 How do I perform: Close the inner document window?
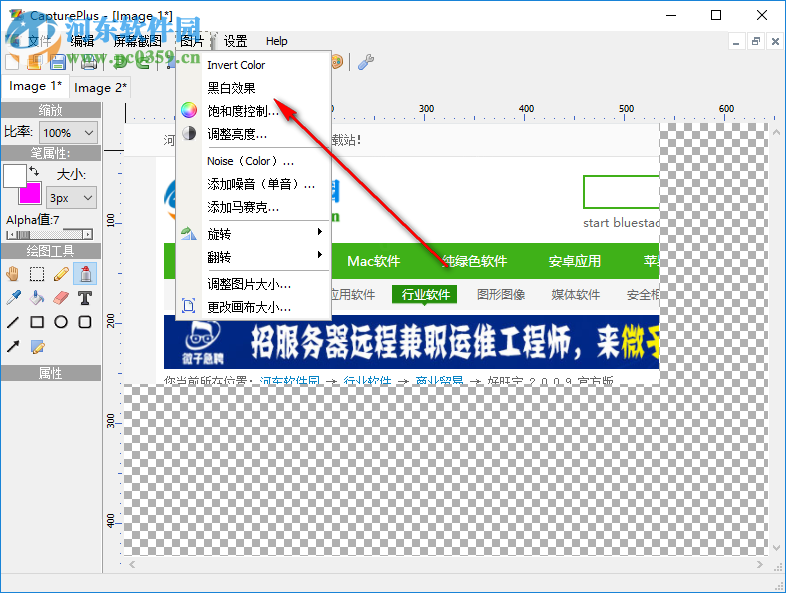coord(775,42)
